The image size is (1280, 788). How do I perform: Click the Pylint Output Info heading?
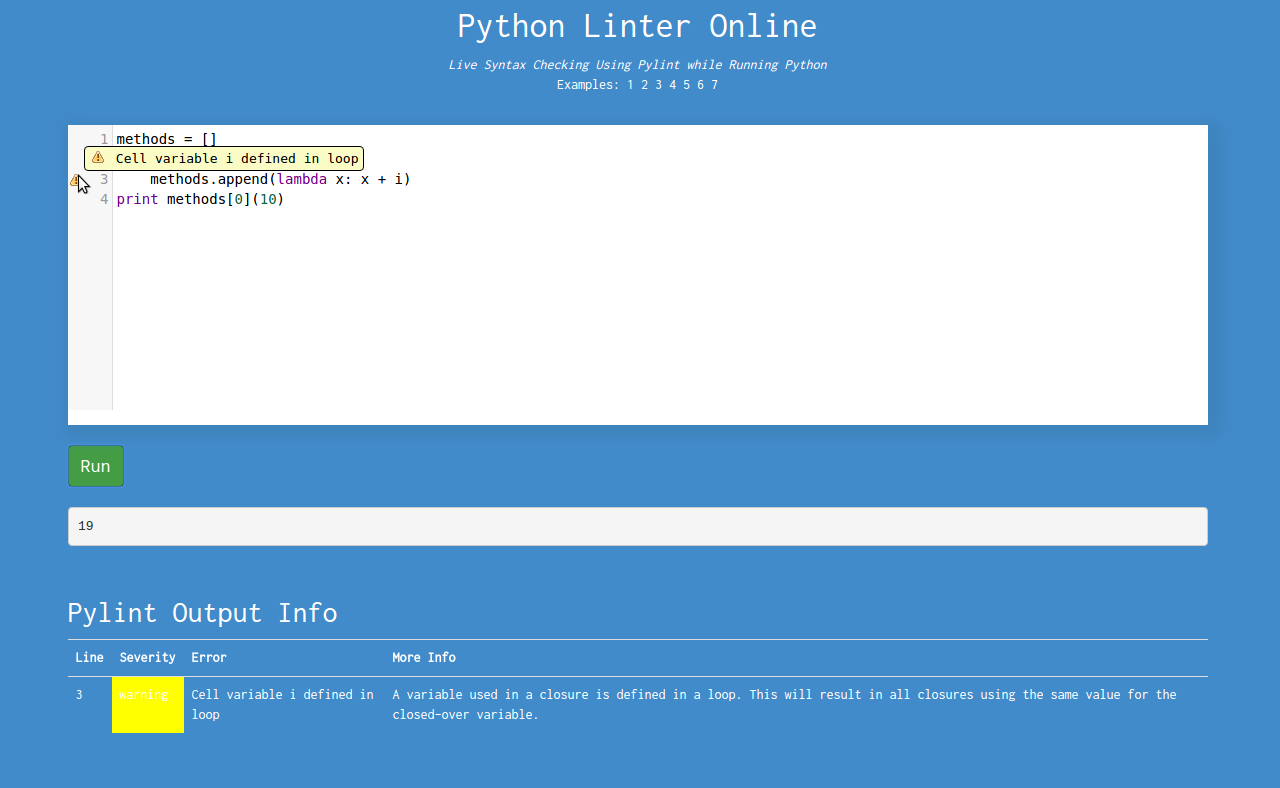pos(202,613)
